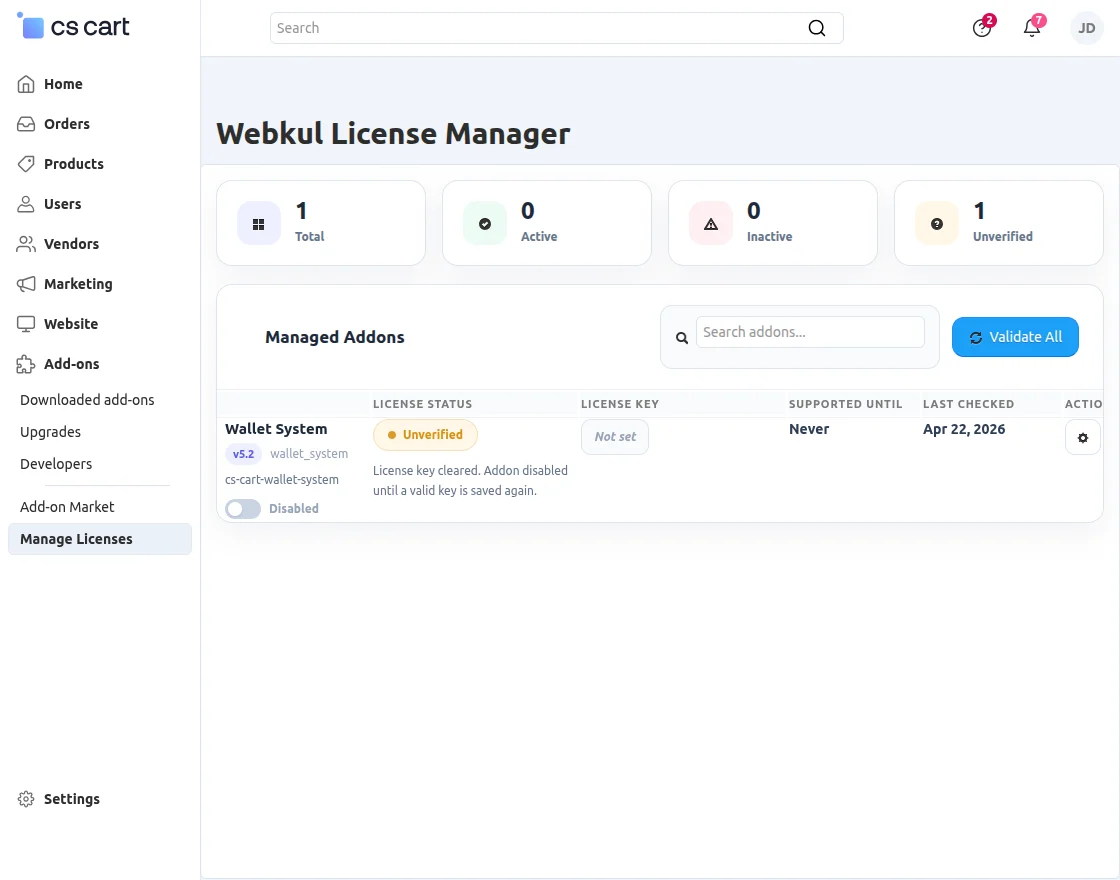
Task: Select Manage Licenses in sidebar
Action: [x=76, y=539]
